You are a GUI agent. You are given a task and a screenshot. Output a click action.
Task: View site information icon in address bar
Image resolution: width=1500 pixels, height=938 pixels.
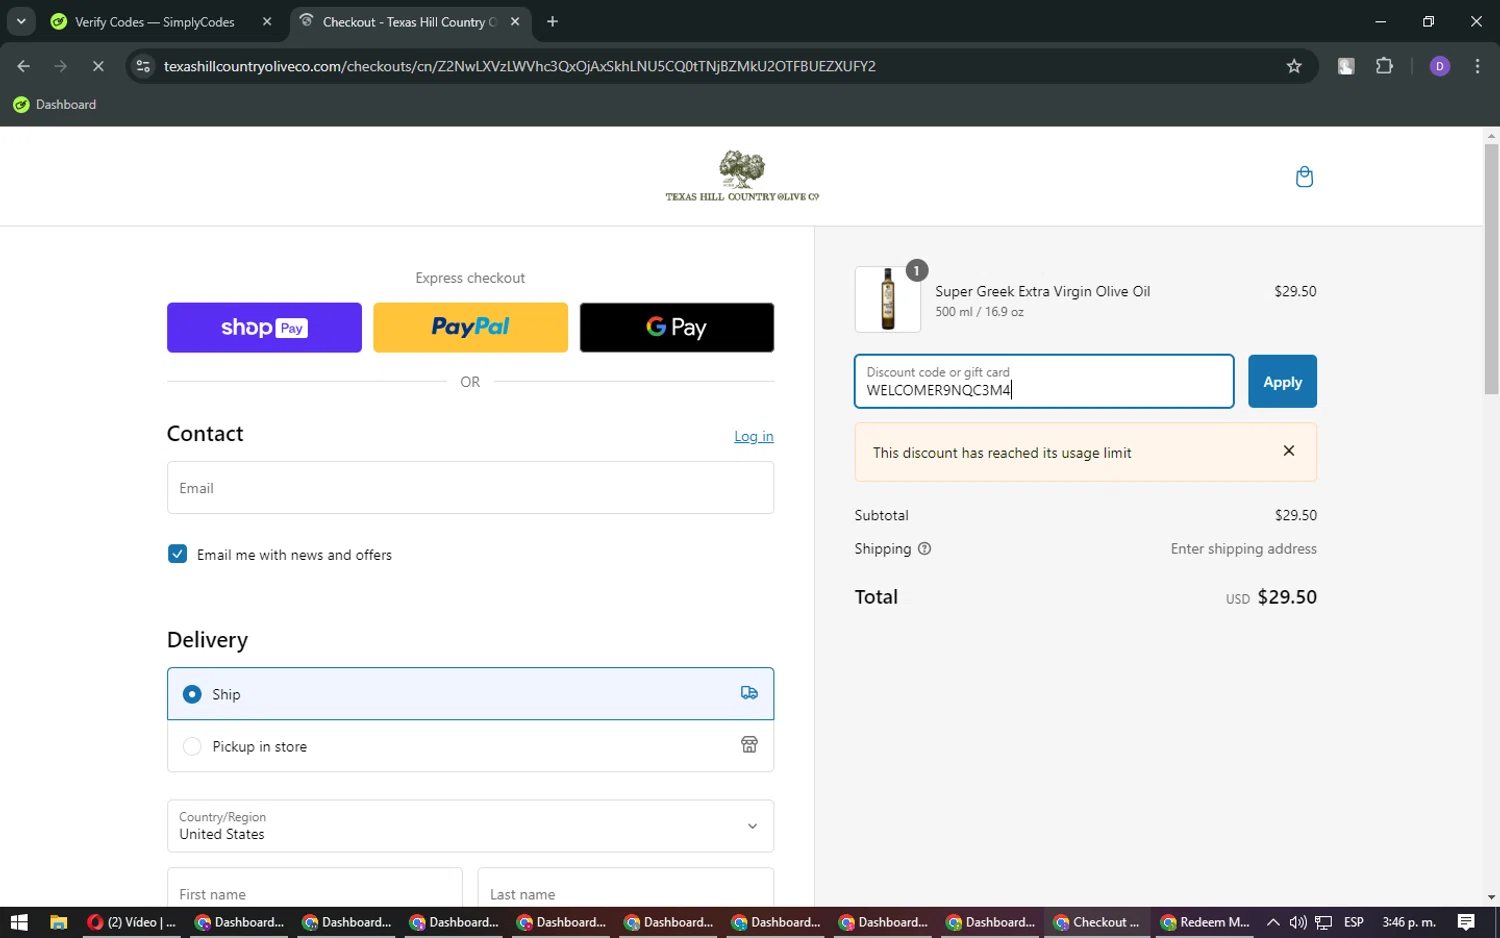[x=143, y=66]
